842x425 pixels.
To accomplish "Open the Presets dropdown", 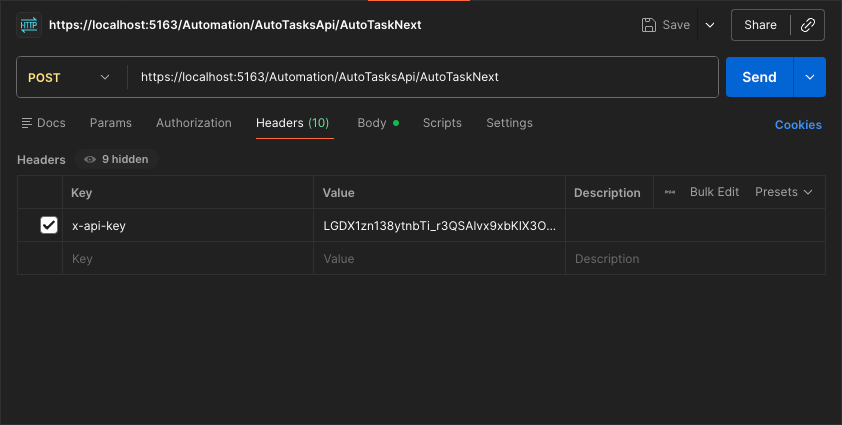I will coord(783,192).
